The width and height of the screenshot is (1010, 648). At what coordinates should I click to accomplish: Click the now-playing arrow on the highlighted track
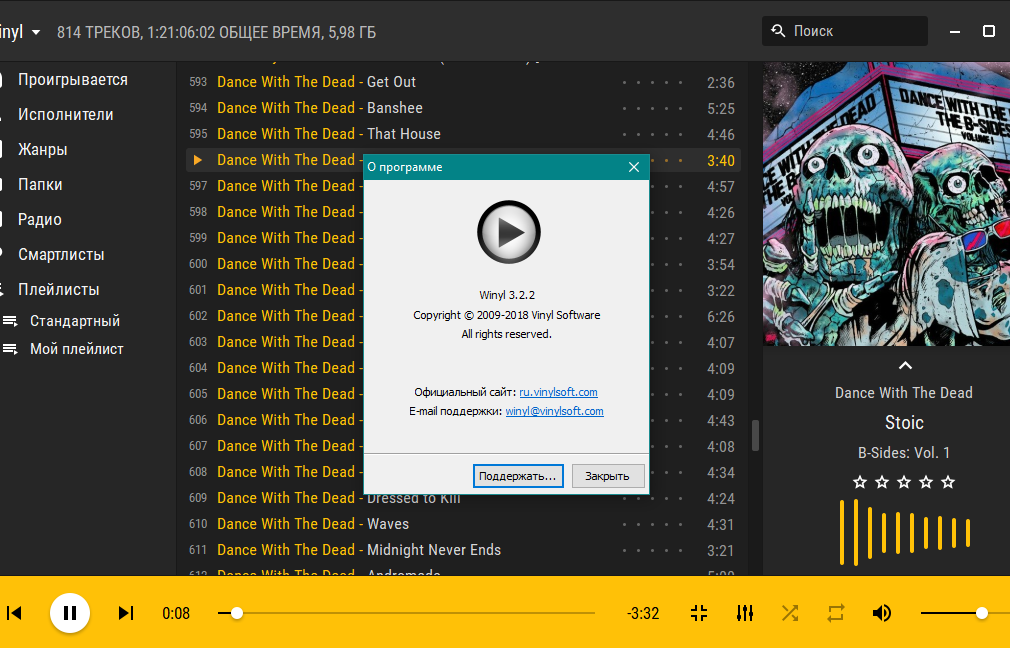[198, 160]
